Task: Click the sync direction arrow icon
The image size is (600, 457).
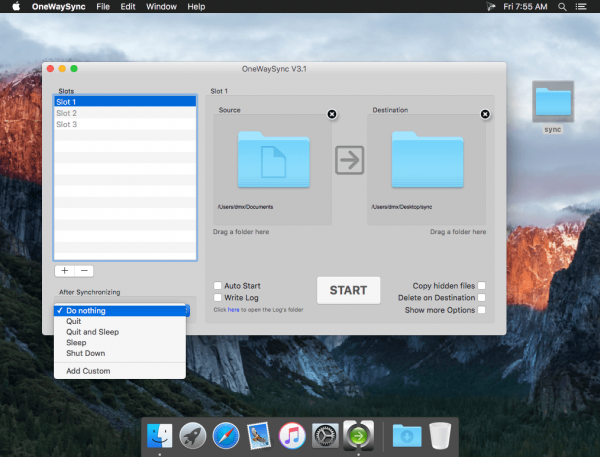Action: (349, 160)
